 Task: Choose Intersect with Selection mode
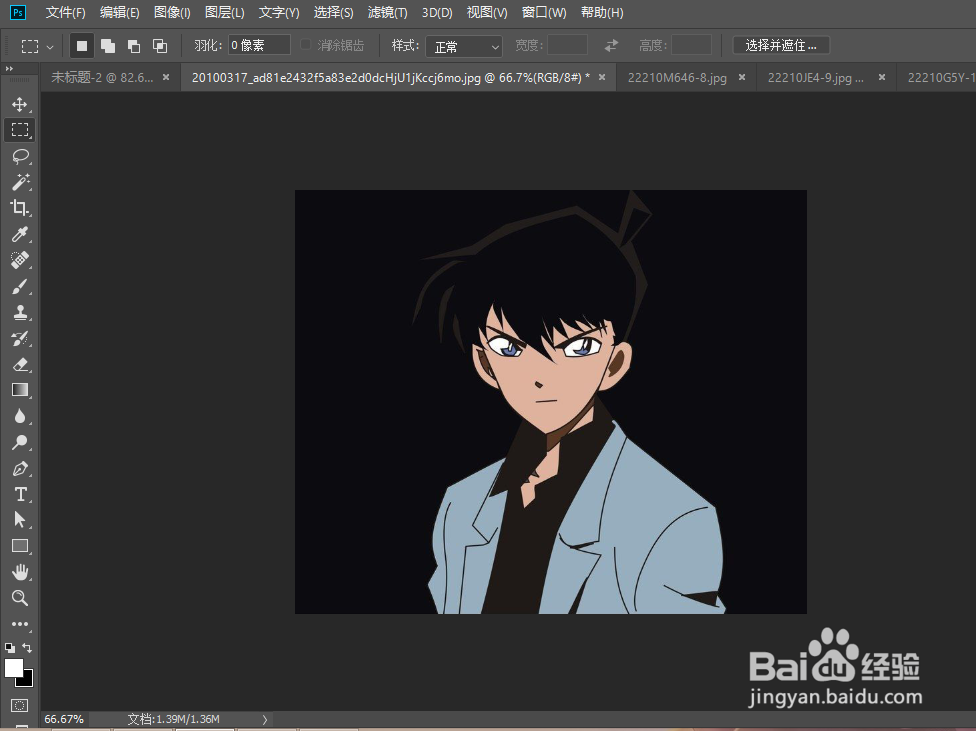click(x=160, y=45)
